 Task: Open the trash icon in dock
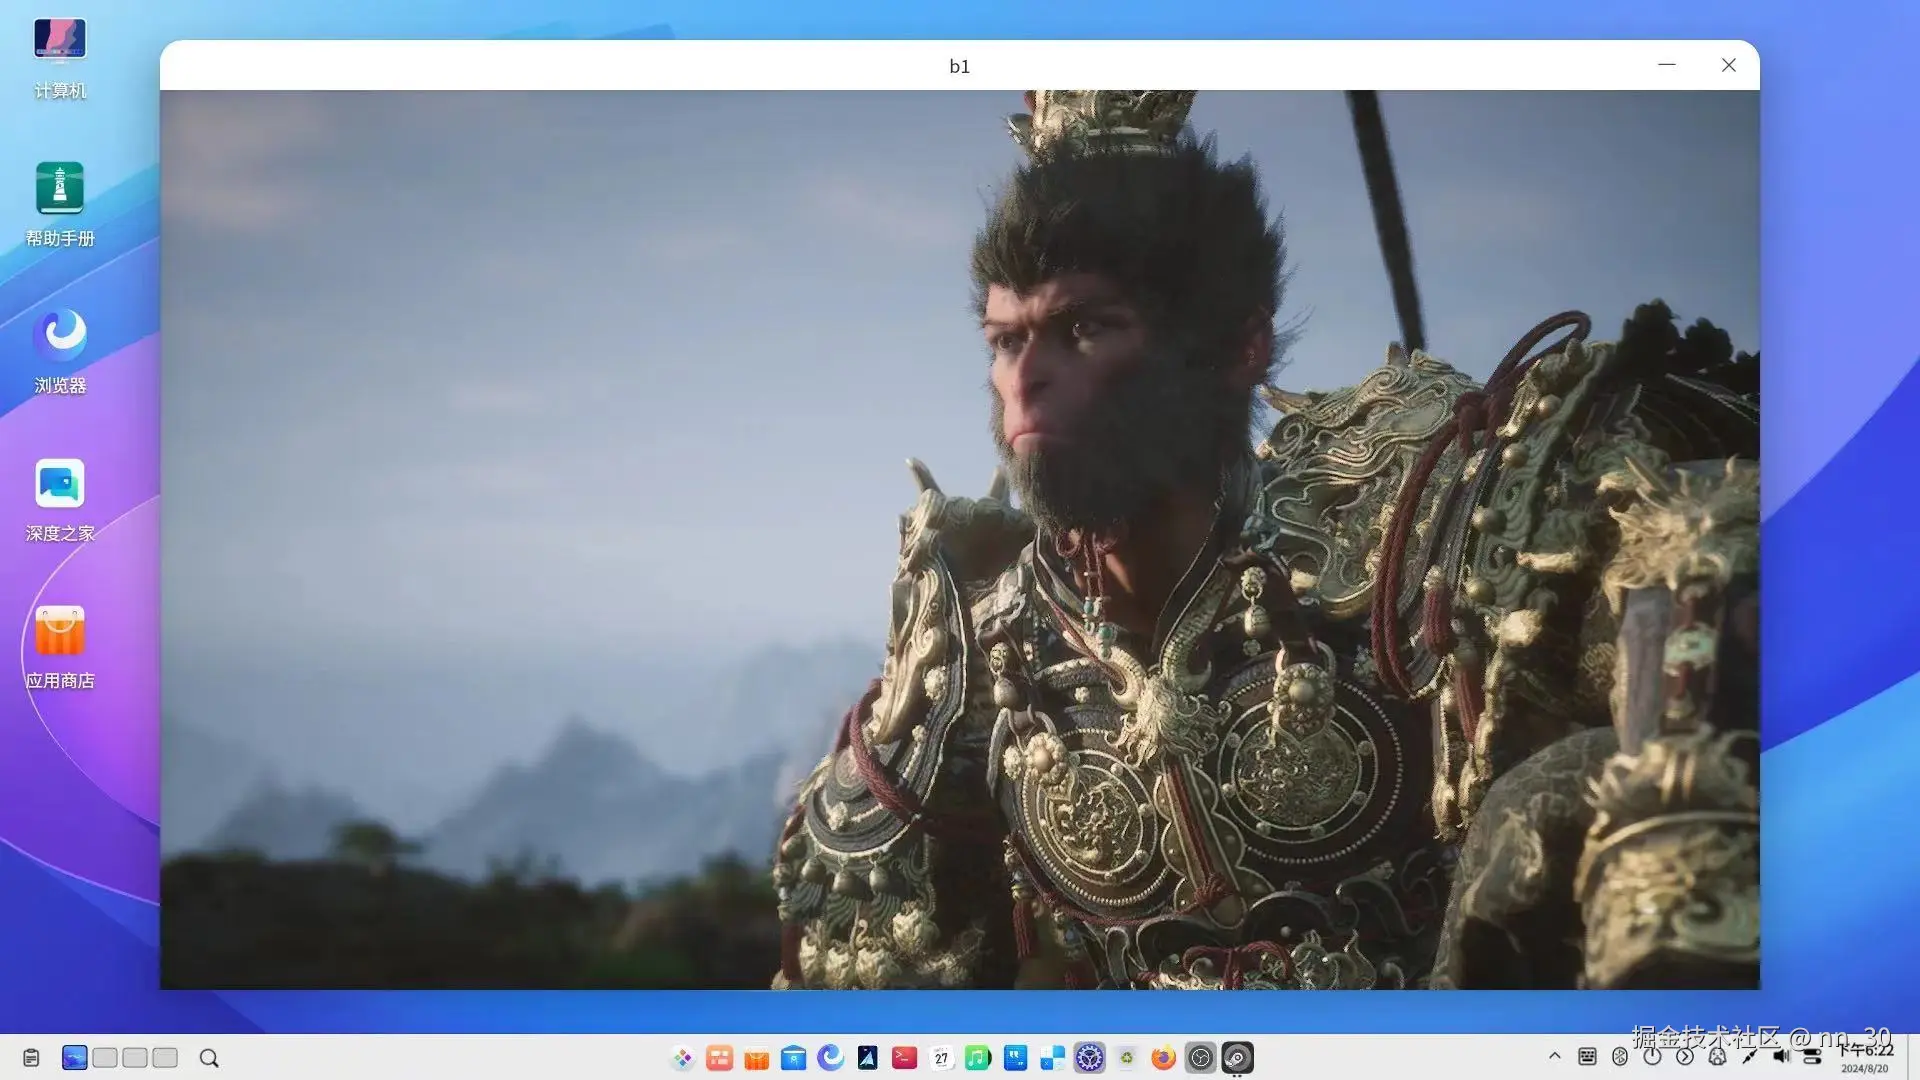1126,1058
